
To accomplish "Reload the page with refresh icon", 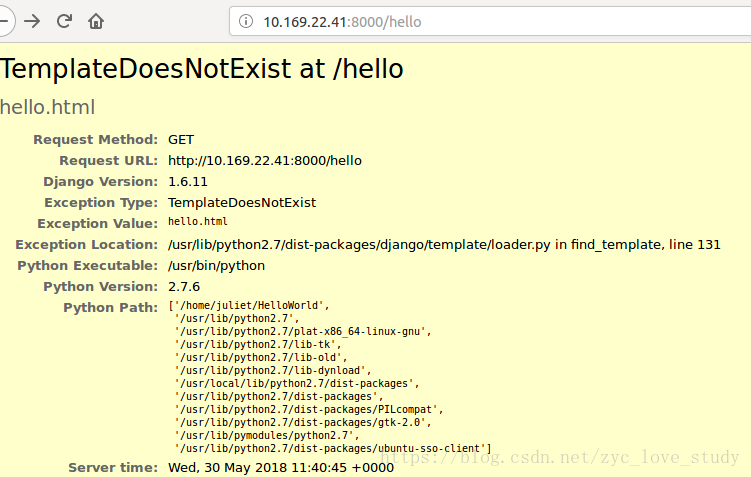I will coord(64,21).
